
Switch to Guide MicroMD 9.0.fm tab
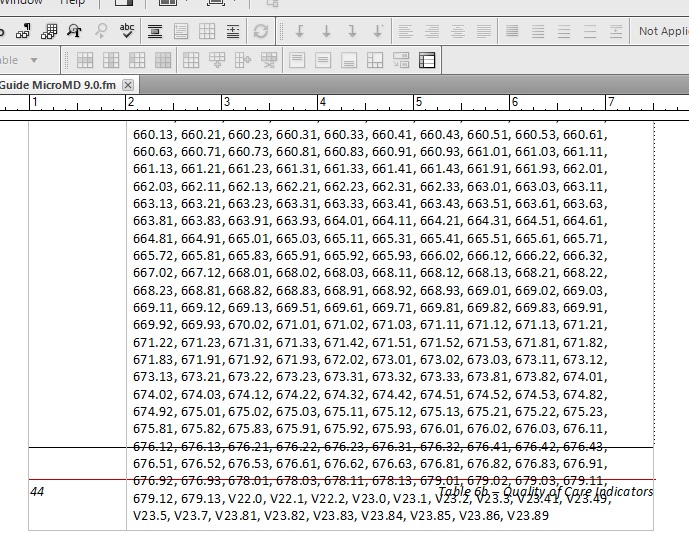[x=58, y=85]
